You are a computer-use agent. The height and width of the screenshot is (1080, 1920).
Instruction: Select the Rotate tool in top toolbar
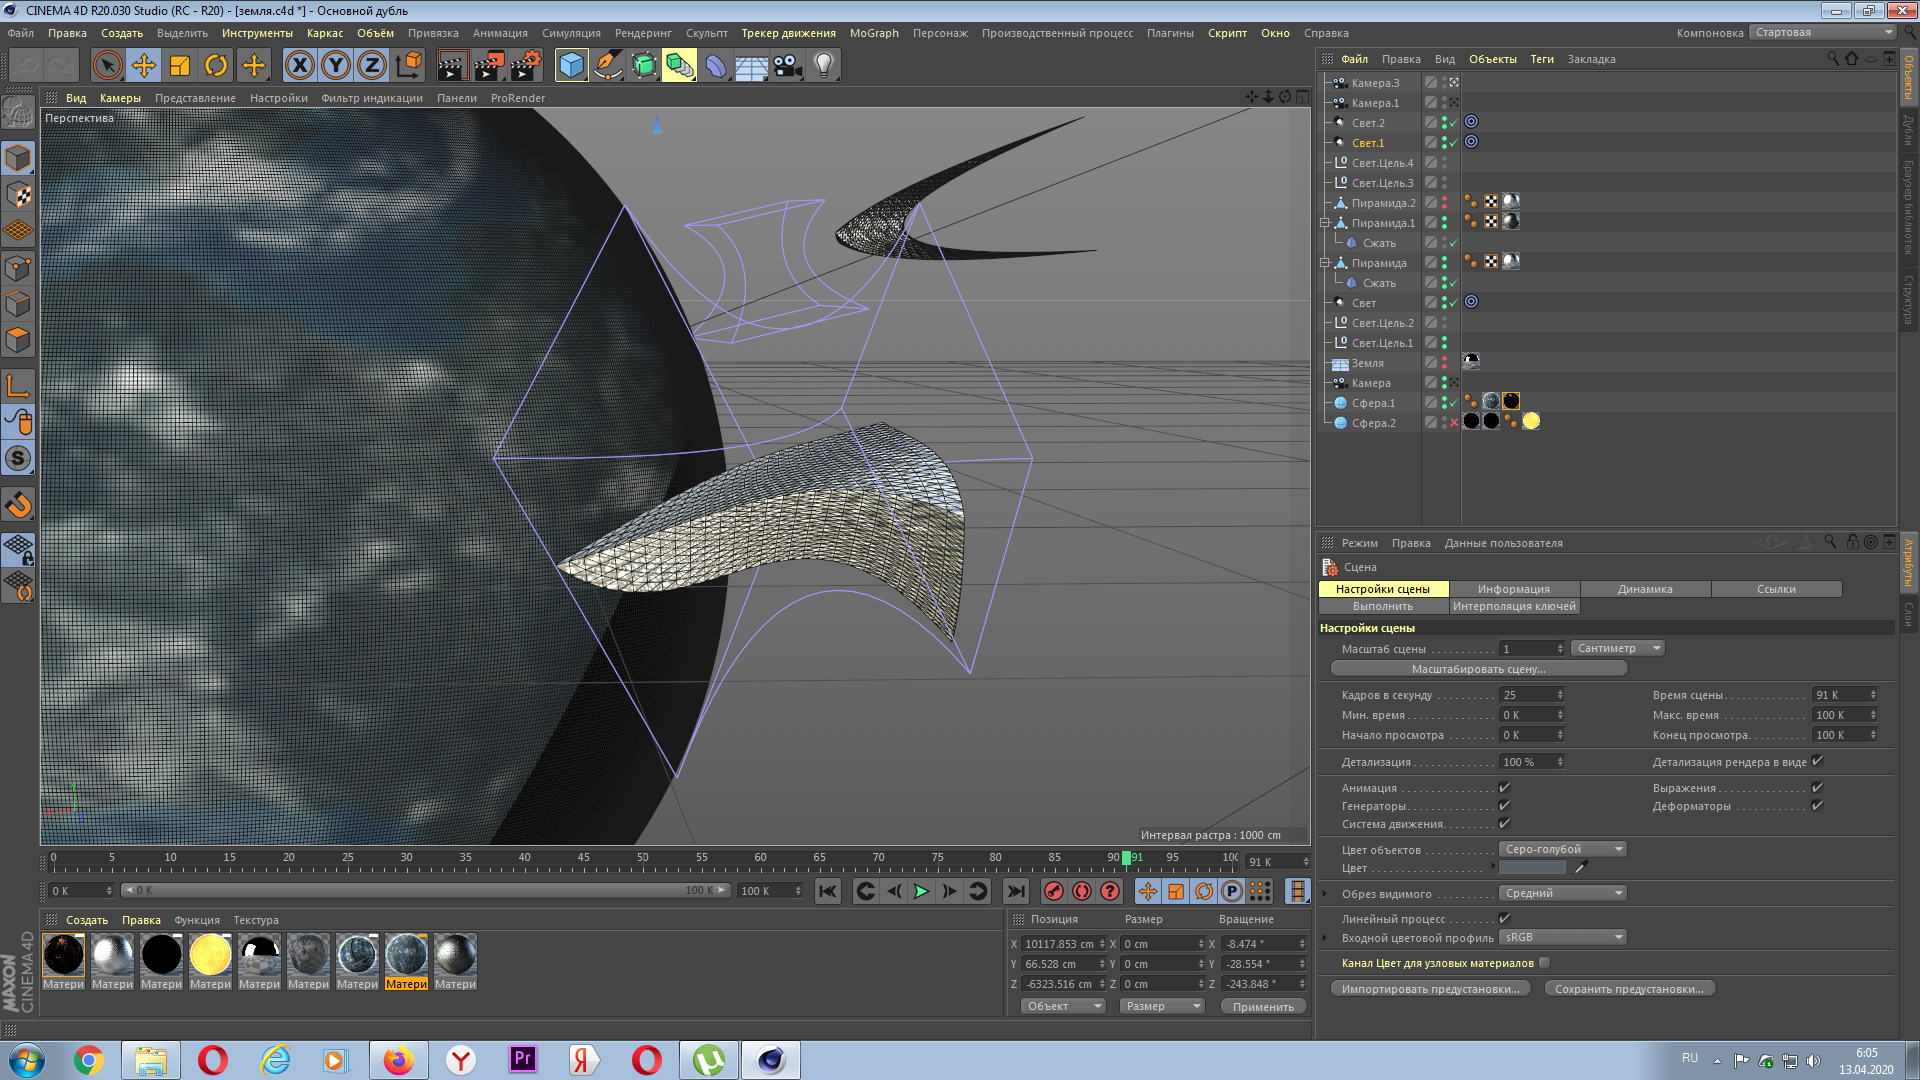point(216,66)
